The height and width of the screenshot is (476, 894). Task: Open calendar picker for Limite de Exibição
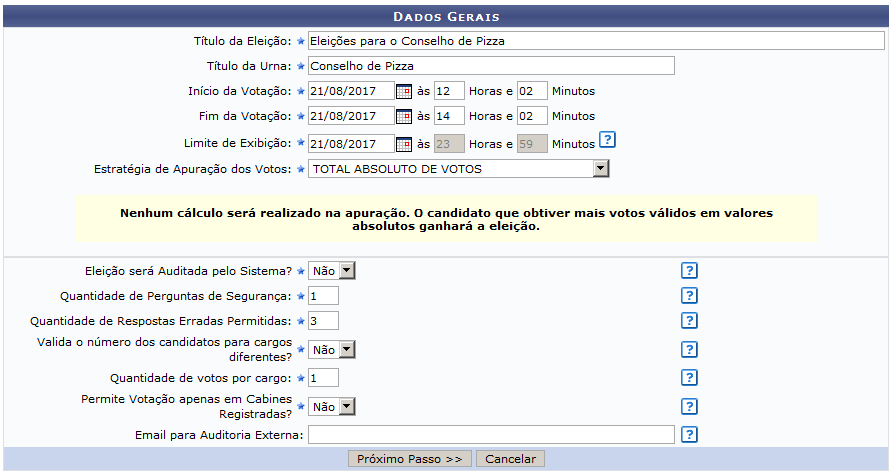[x=404, y=143]
